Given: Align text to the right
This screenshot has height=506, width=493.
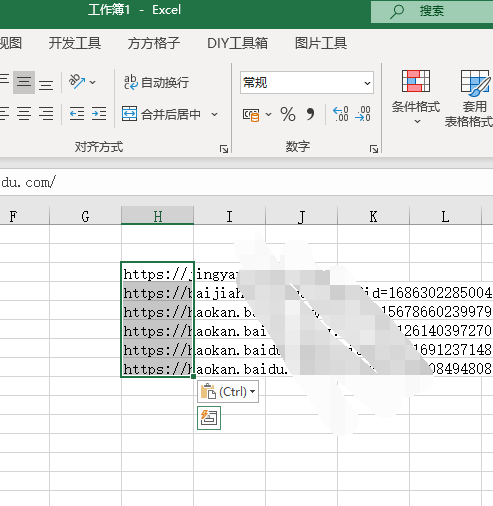Looking at the screenshot, I should (46, 114).
